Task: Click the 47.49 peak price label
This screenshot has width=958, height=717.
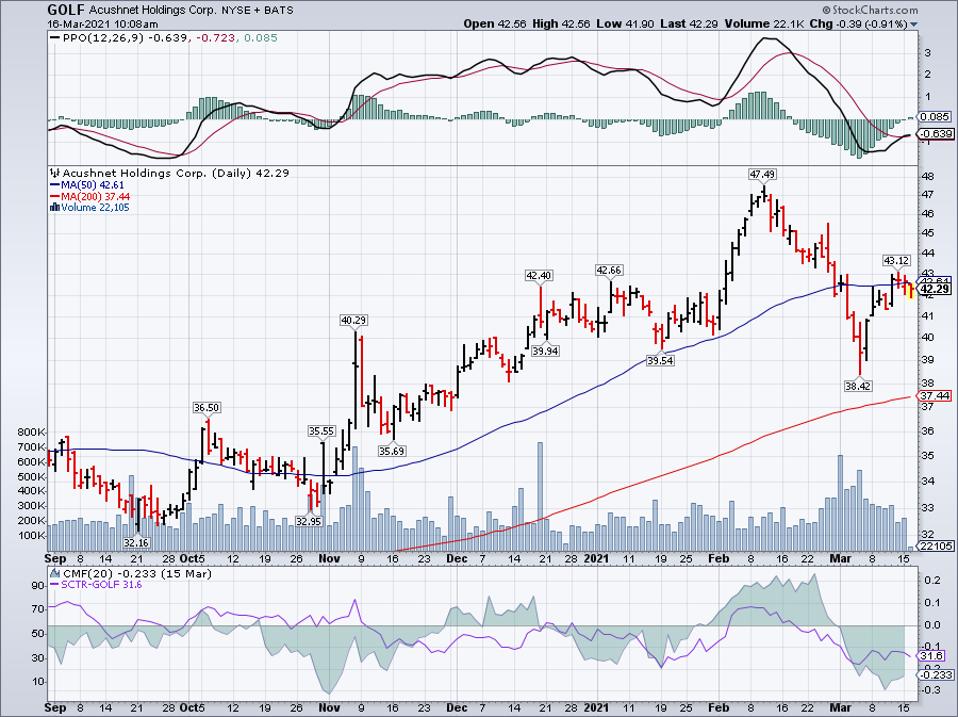Action: pyautogui.click(x=762, y=175)
